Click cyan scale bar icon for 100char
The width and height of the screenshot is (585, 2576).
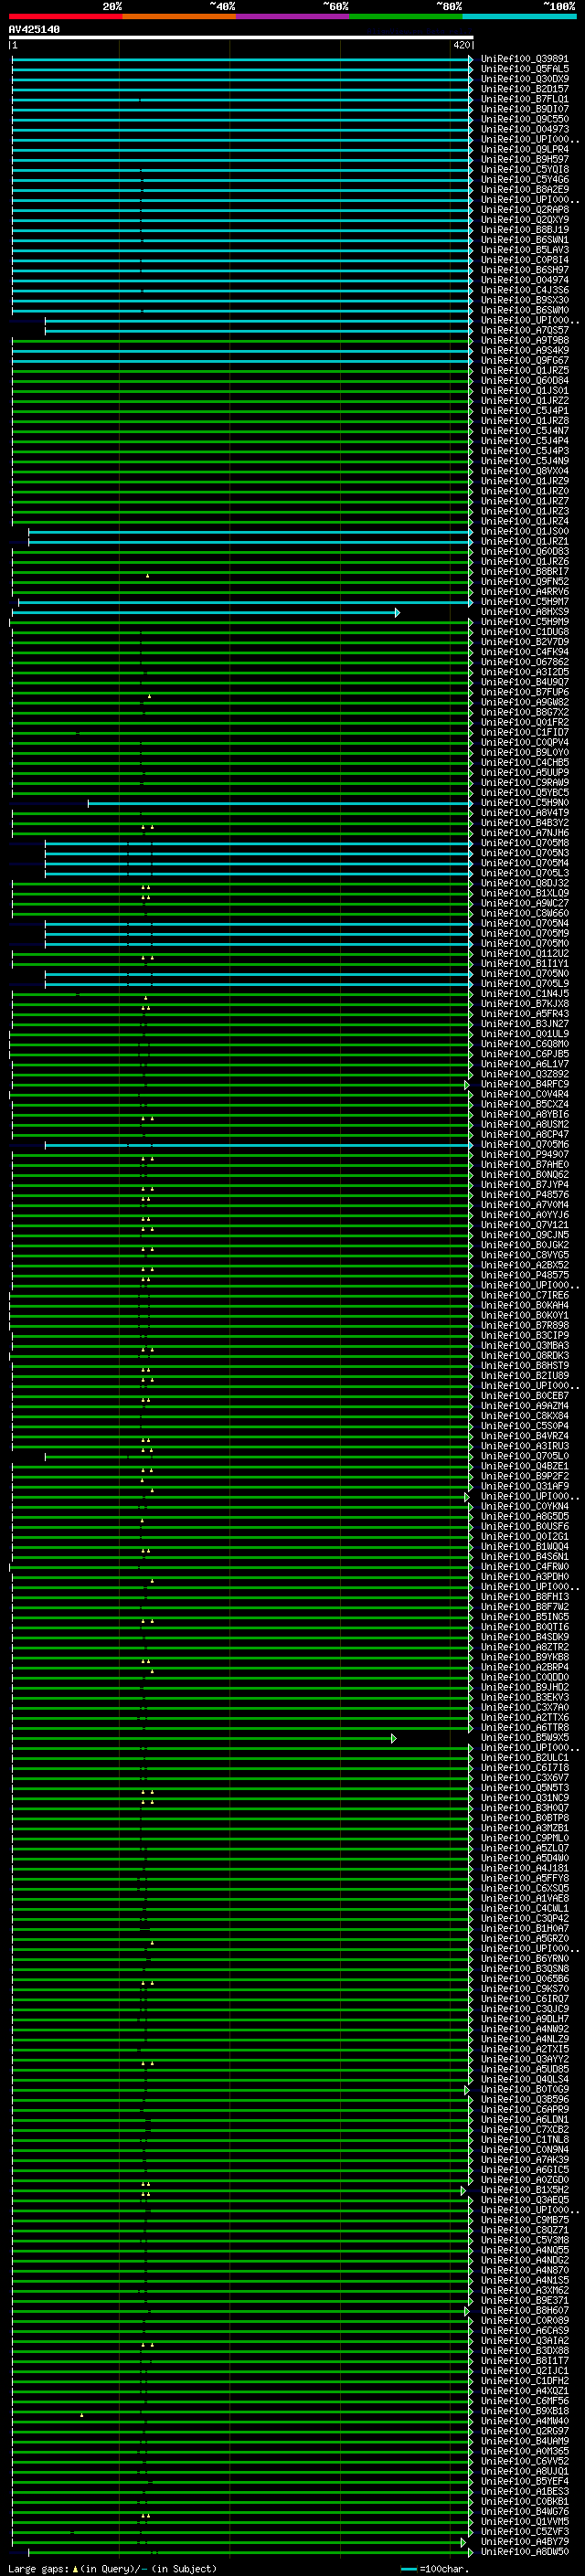pyautogui.click(x=408, y=2568)
